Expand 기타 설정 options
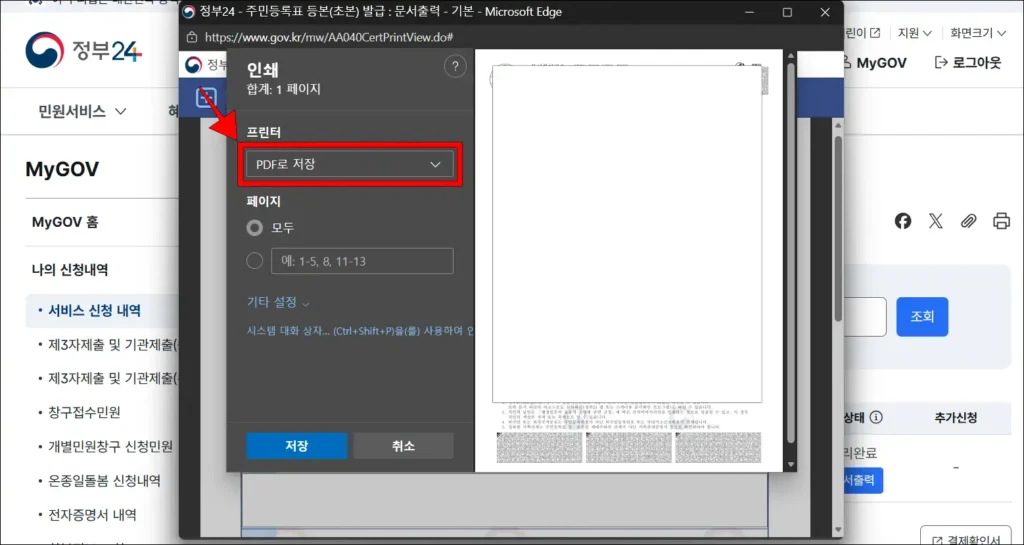Image resolution: width=1024 pixels, height=545 pixels. click(x=278, y=303)
